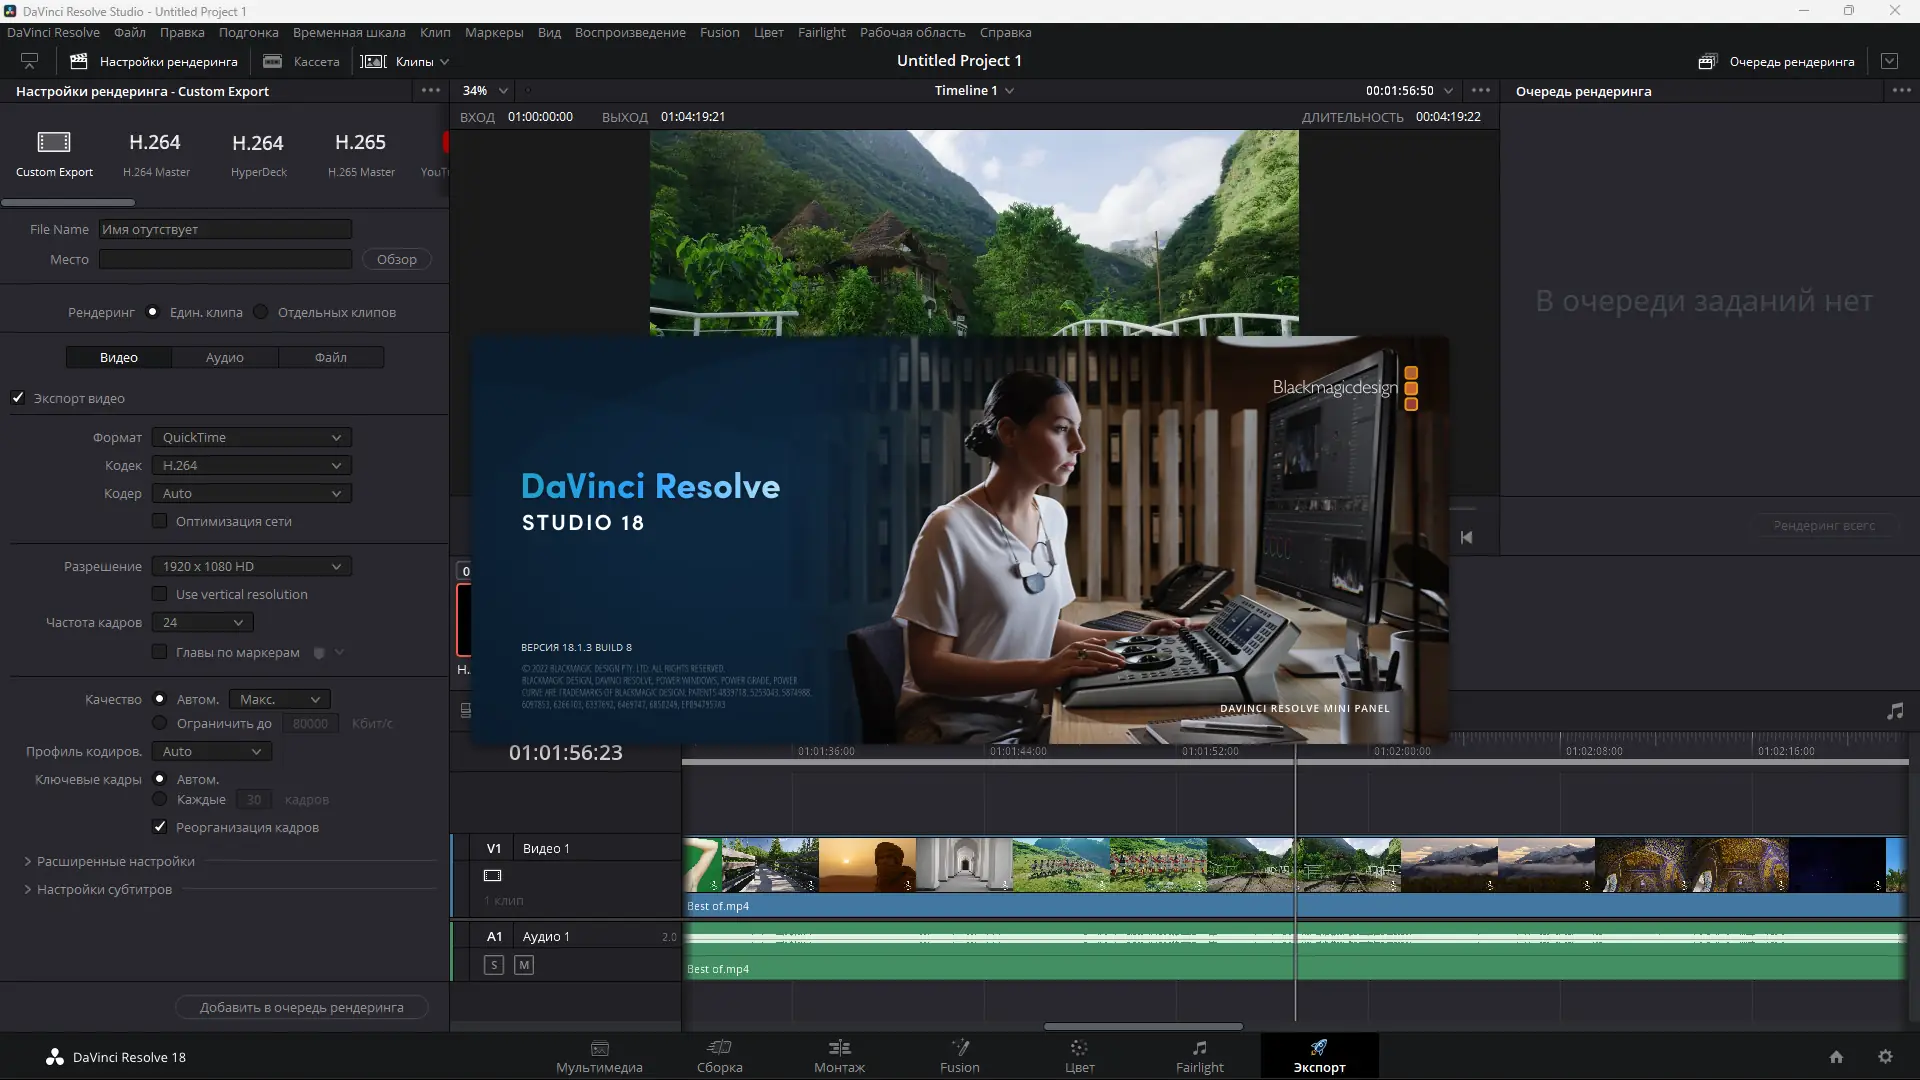
Task: Click the File Name input field
Action: 225,229
